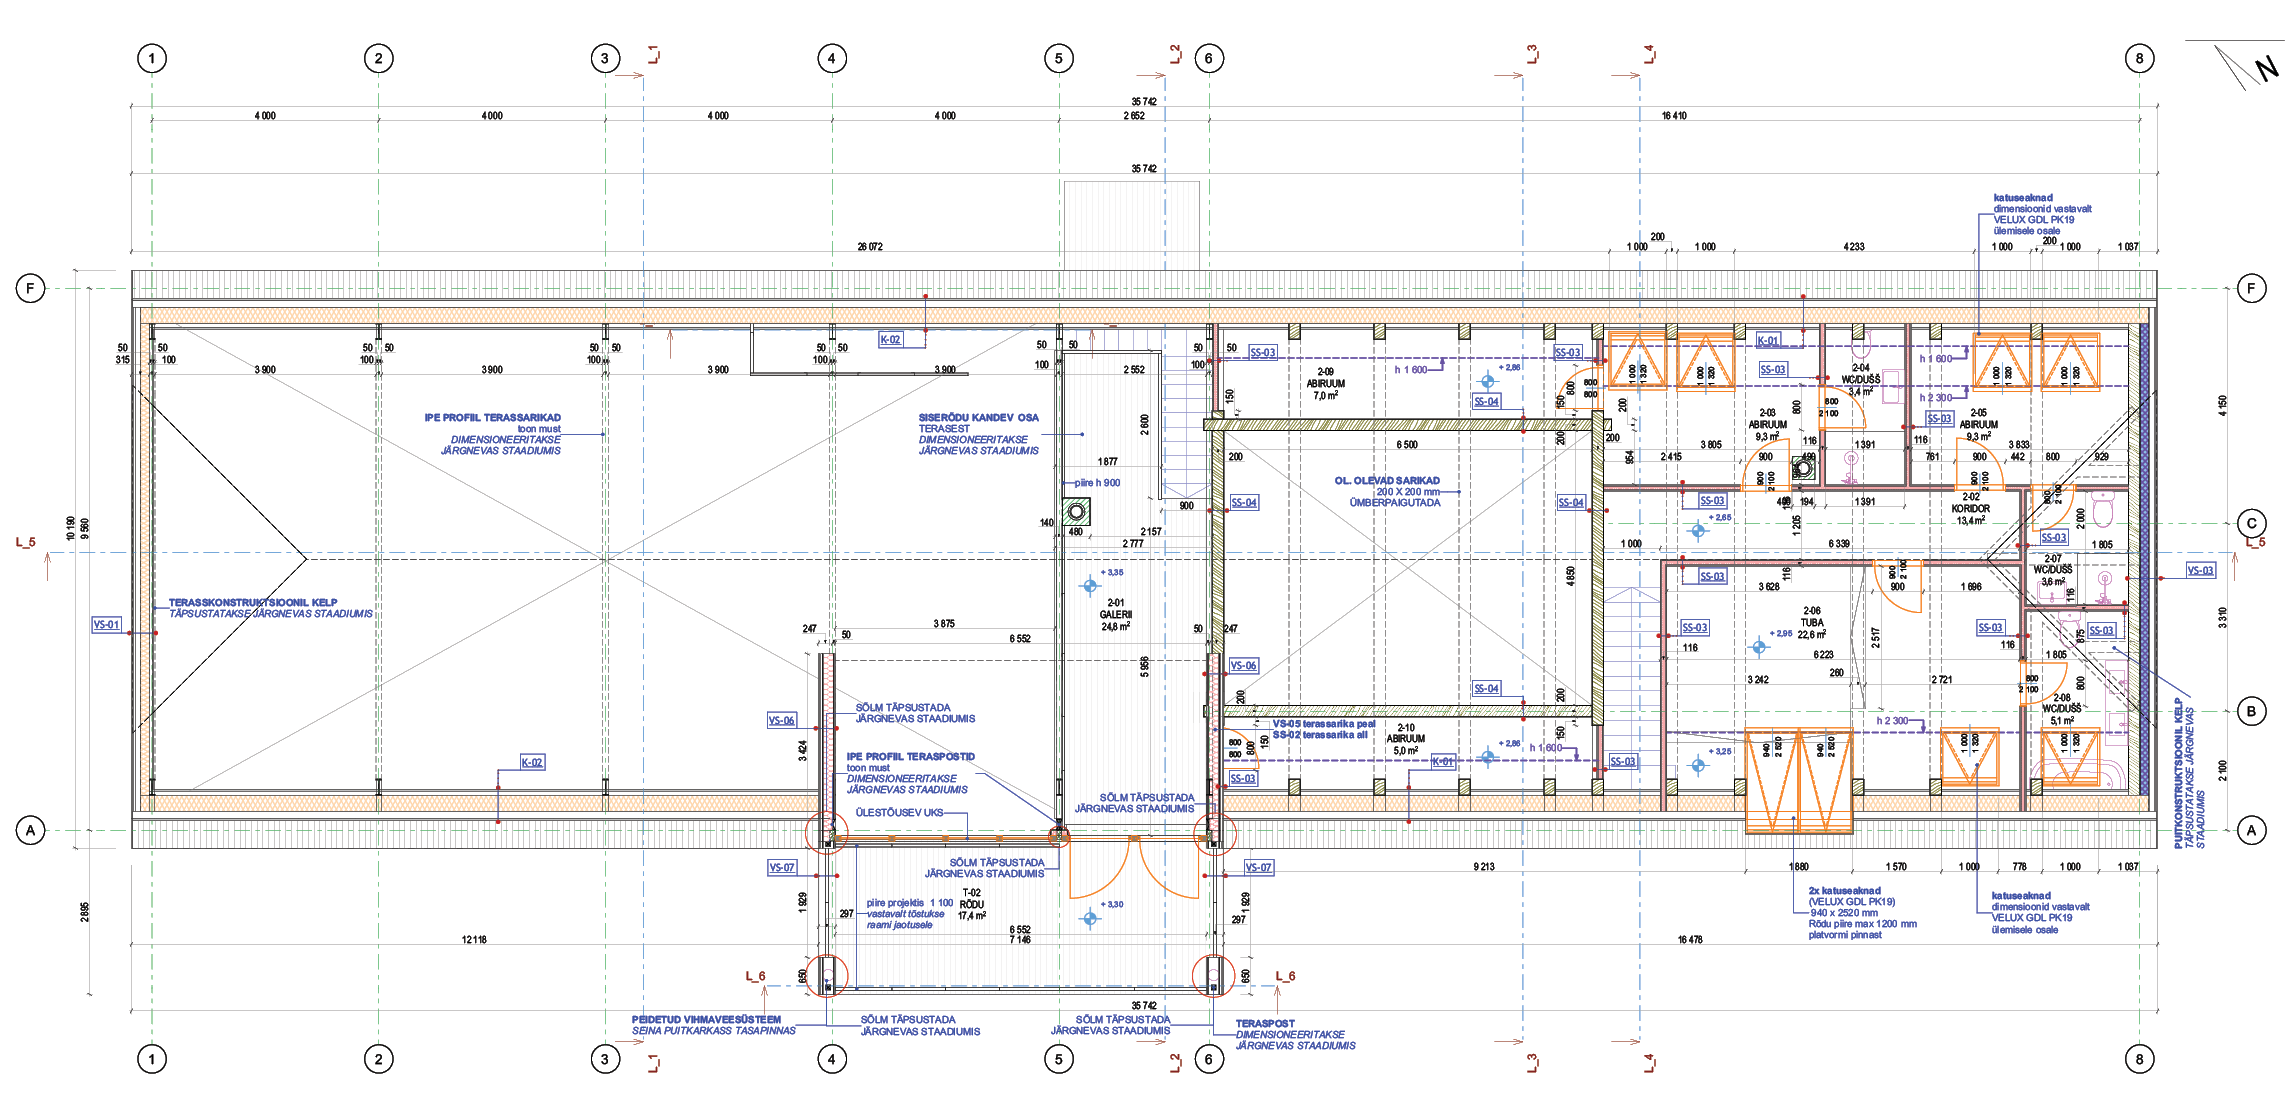Click the IPE PROFIIL TERASSARIKAD annotation
The width and height of the screenshot is (2285, 1109).
click(x=492, y=417)
